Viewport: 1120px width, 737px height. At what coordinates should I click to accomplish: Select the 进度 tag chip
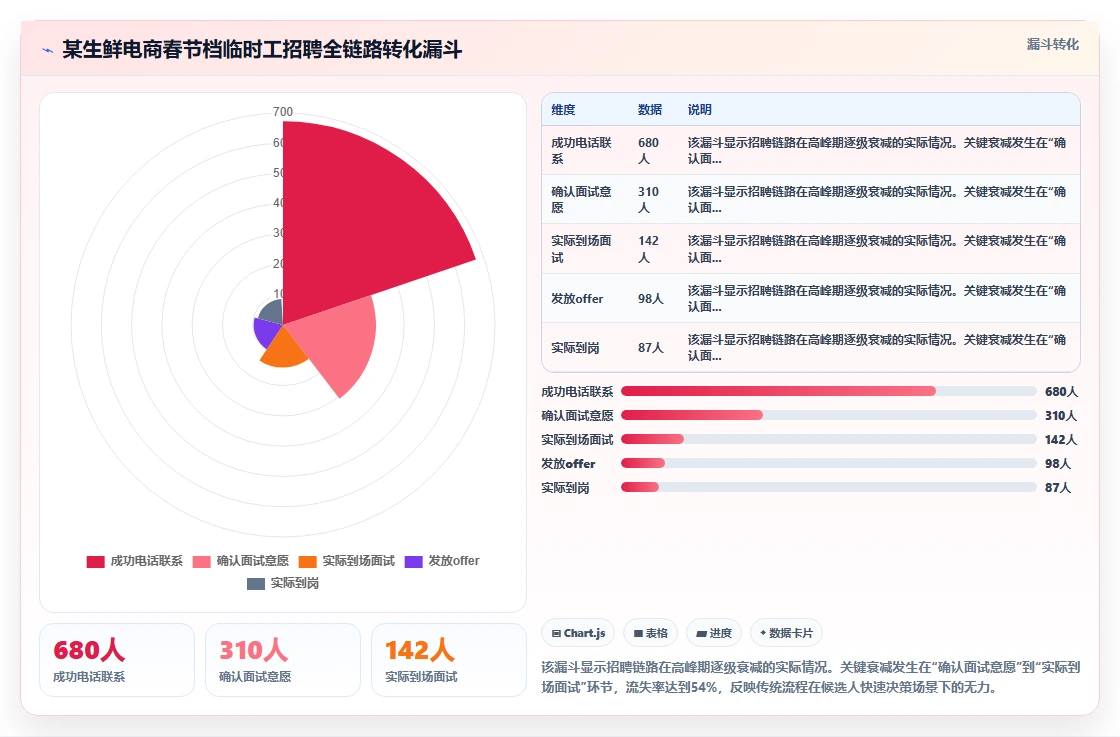714,633
